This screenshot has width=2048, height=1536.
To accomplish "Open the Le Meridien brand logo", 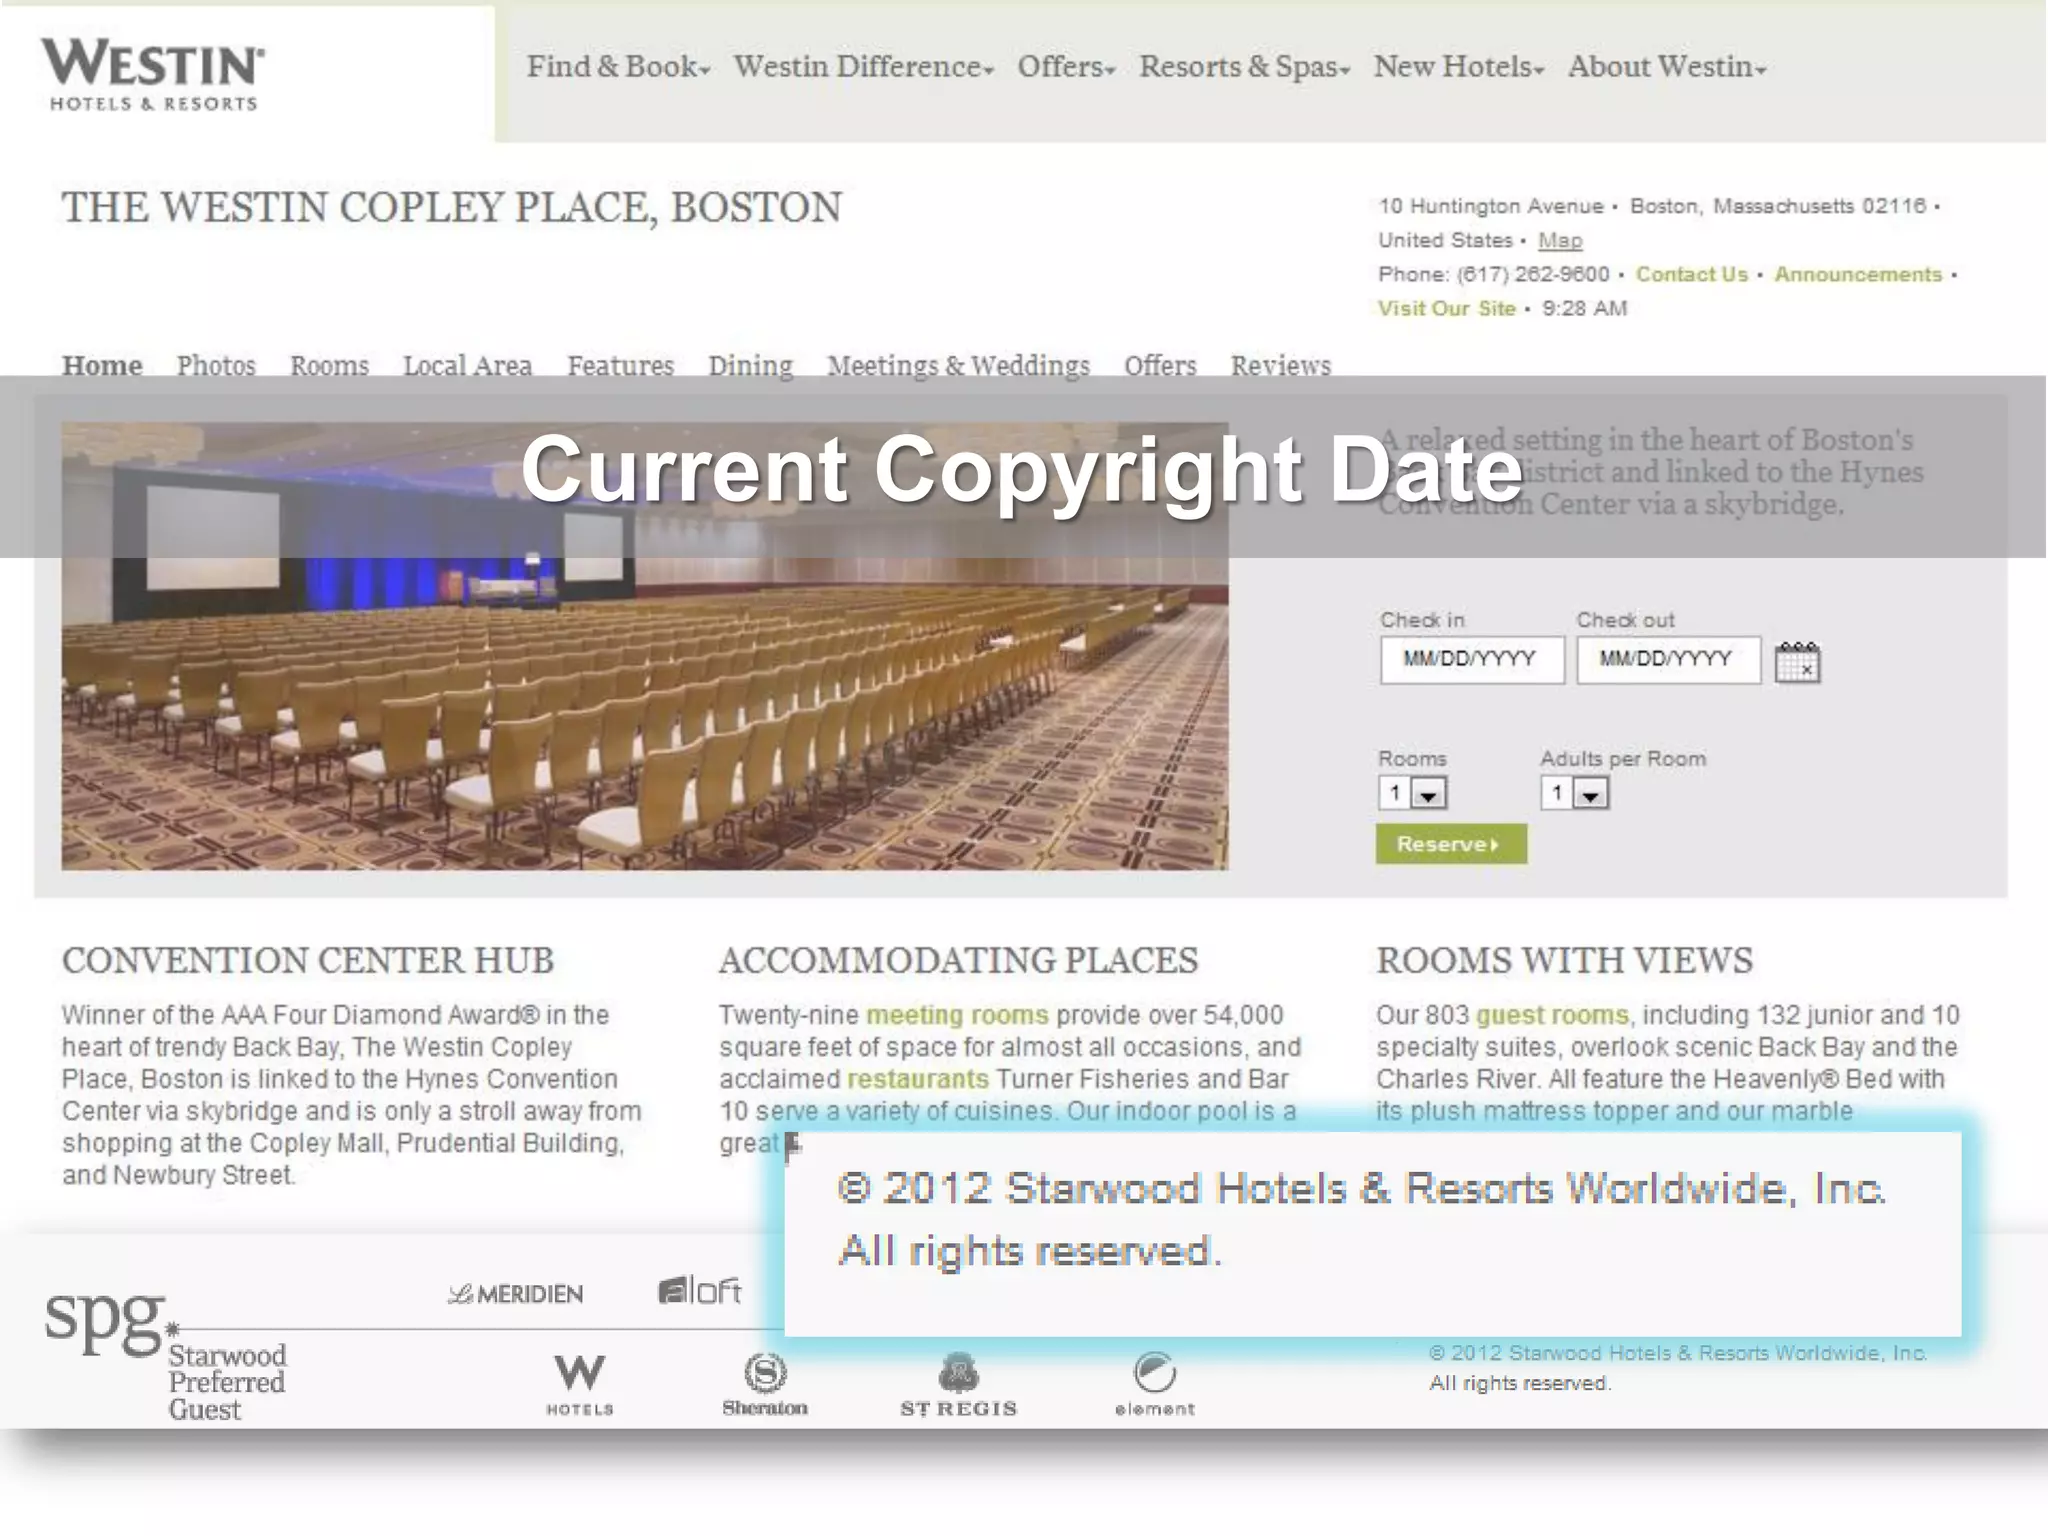I will pos(515,1294).
